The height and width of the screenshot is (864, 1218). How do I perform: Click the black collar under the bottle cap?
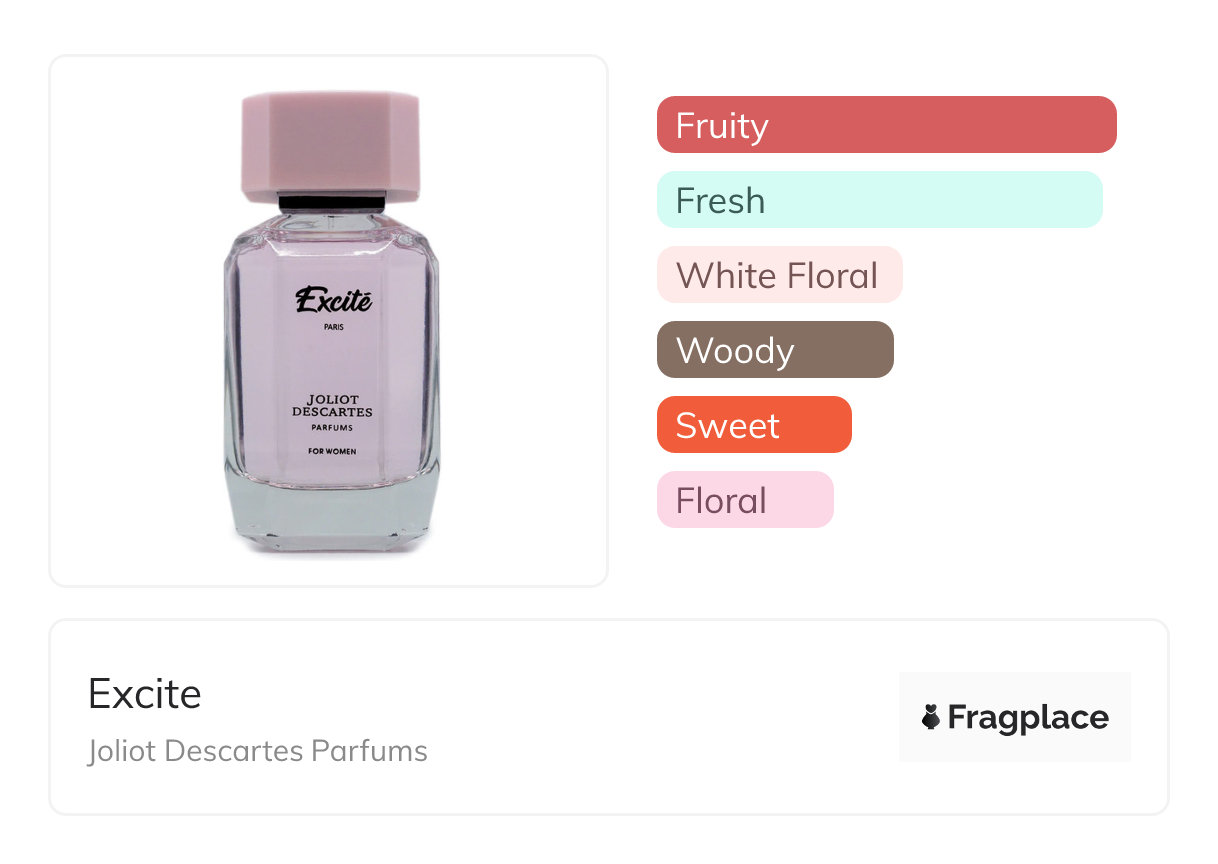332,203
